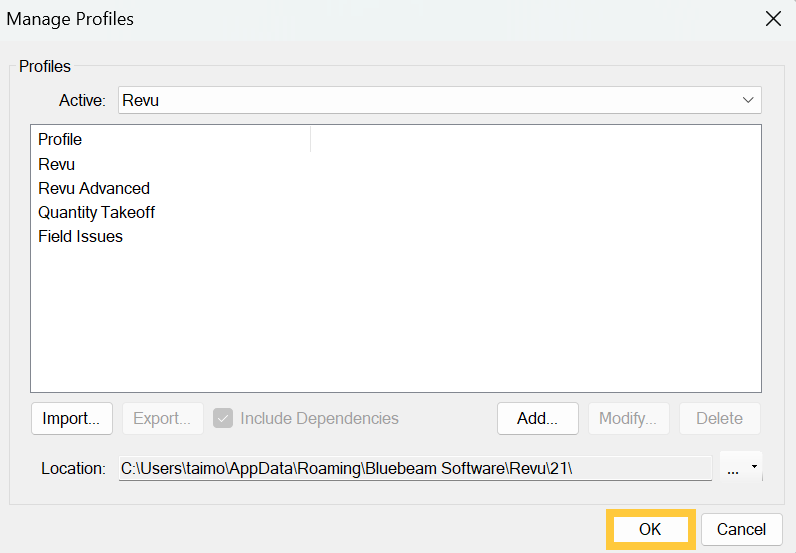
Task: Close the Manage Profiles dialog with X
Action: click(x=772, y=19)
